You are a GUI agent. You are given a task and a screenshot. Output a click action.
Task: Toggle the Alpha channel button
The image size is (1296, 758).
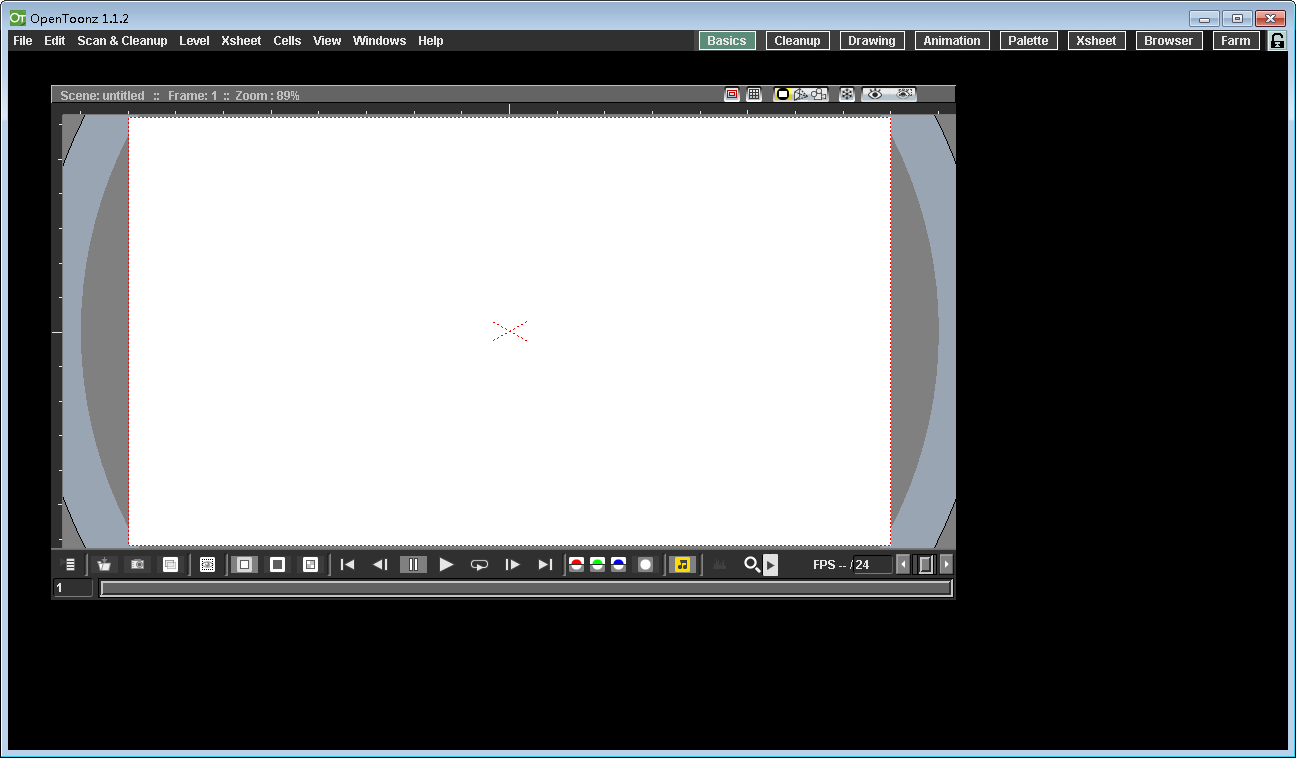(x=645, y=565)
